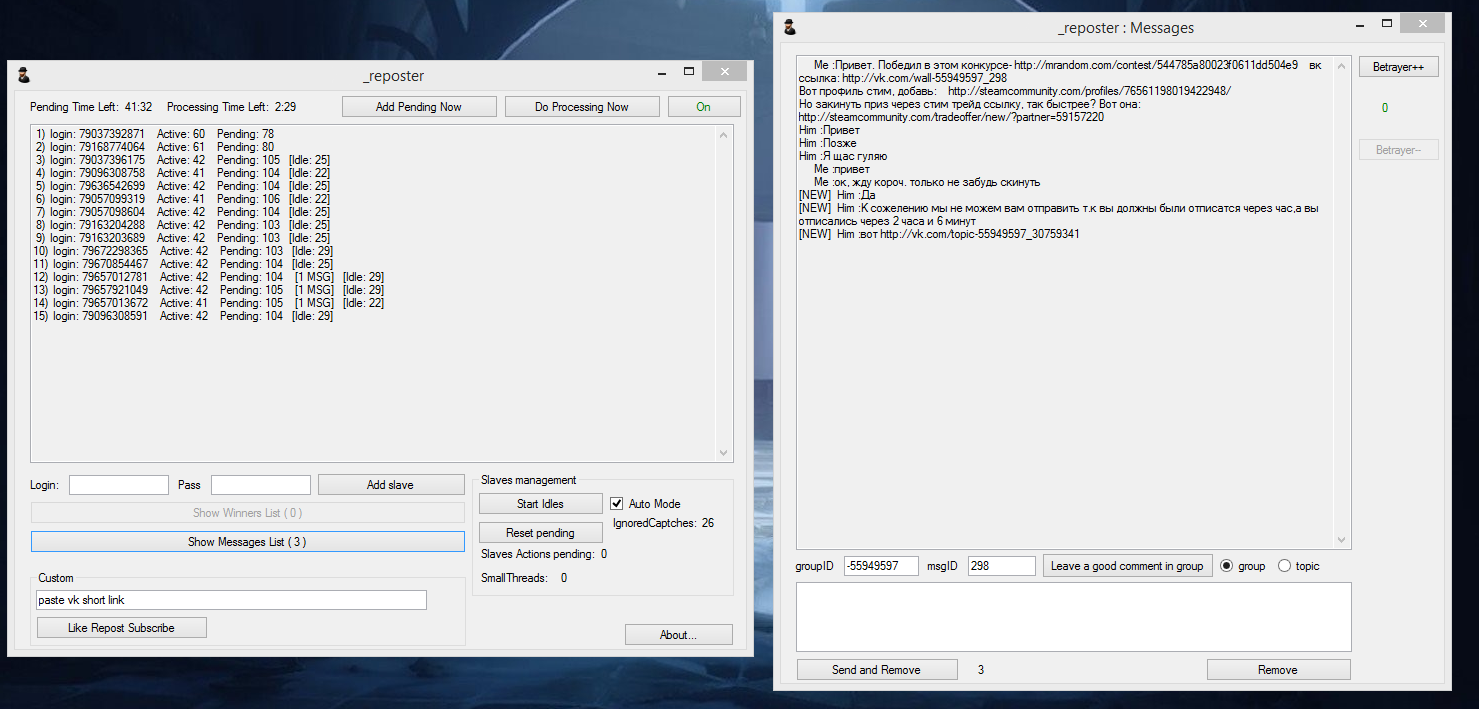This screenshot has width=1479, height=709.
Task: Toggle the Auto Mode checkbox
Action: pos(617,504)
